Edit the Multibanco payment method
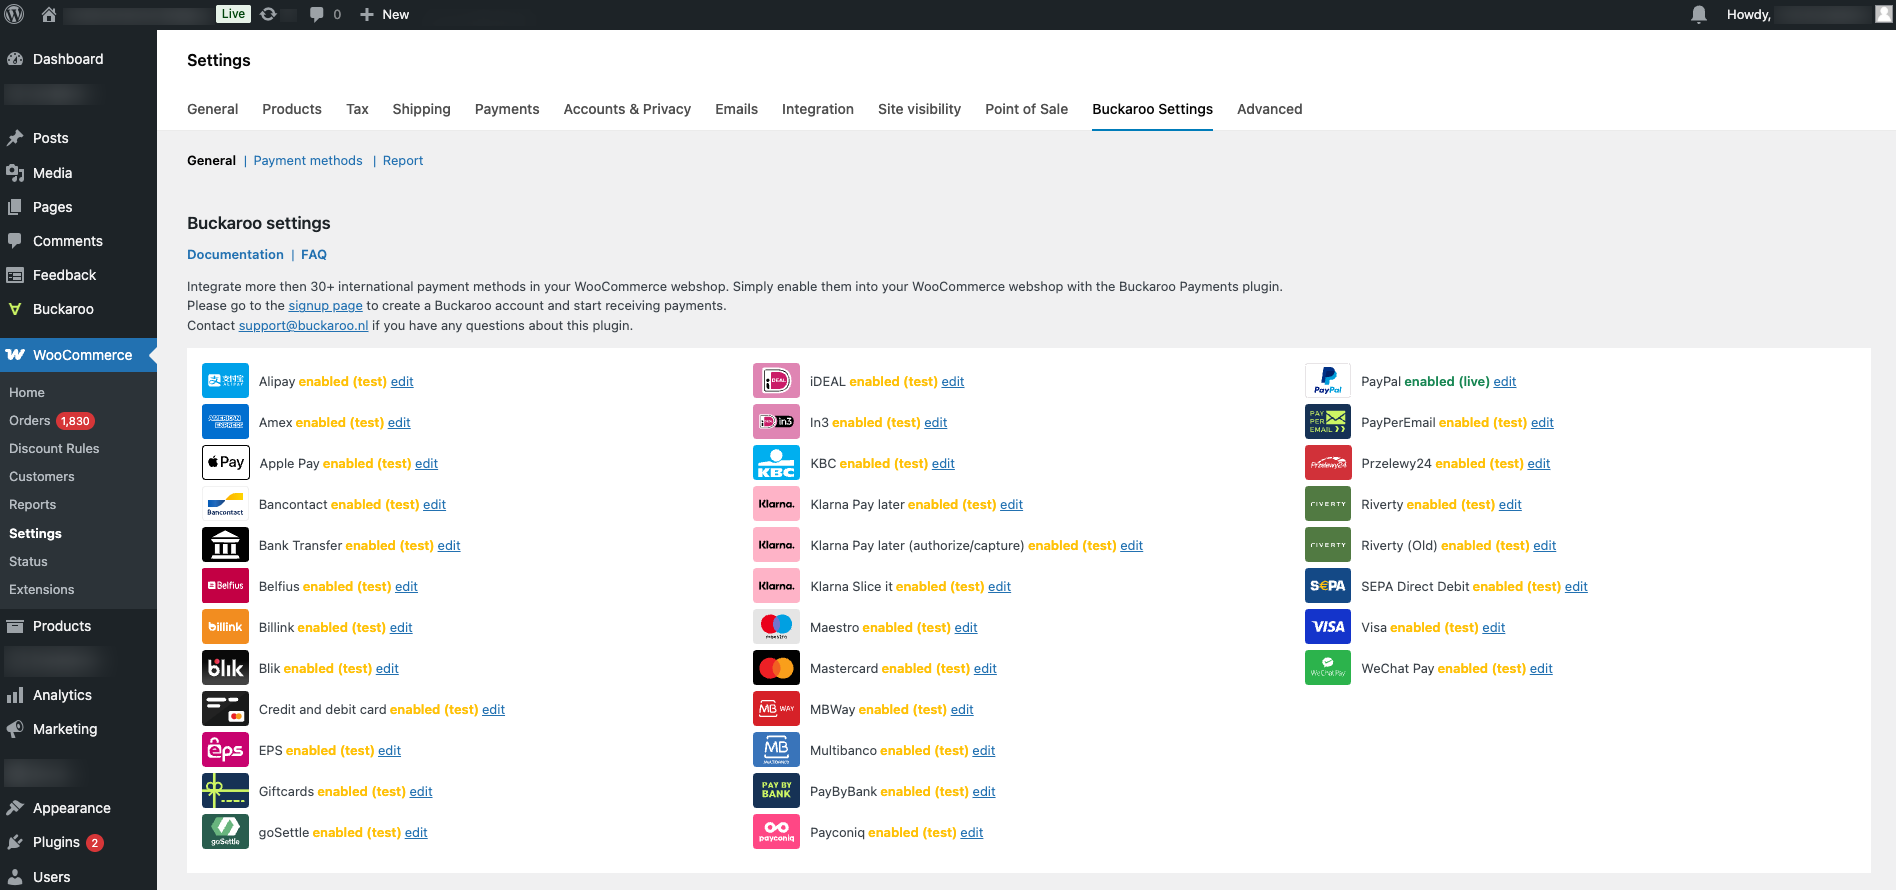The height and width of the screenshot is (890, 1896). tap(984, 750)
